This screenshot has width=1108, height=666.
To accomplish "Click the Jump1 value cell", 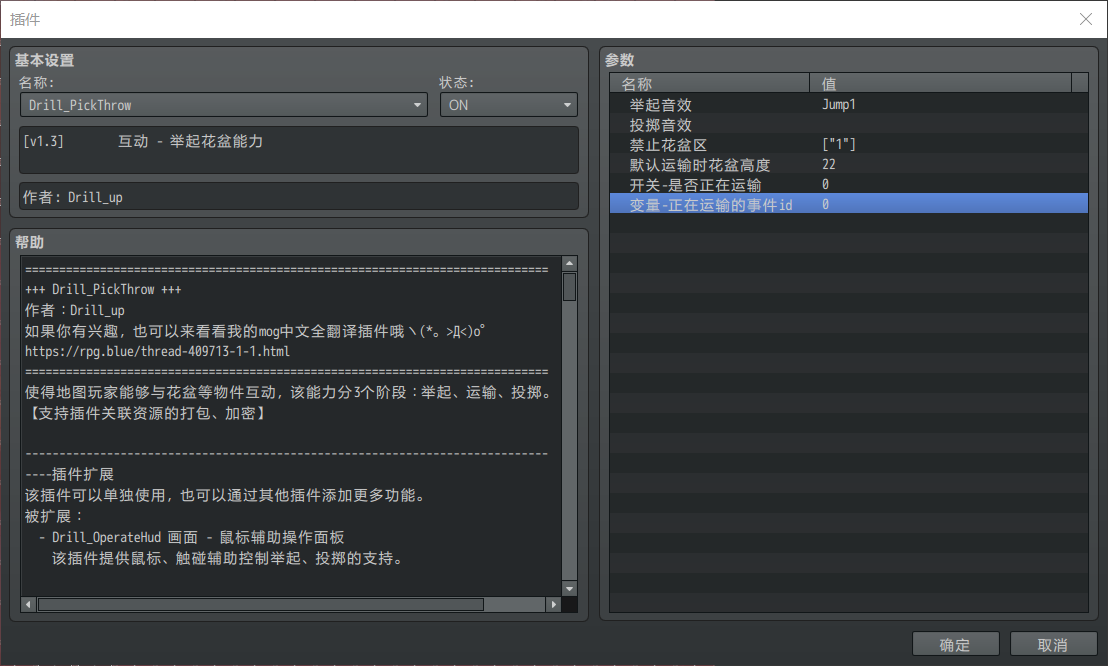I will click(839, 104).
